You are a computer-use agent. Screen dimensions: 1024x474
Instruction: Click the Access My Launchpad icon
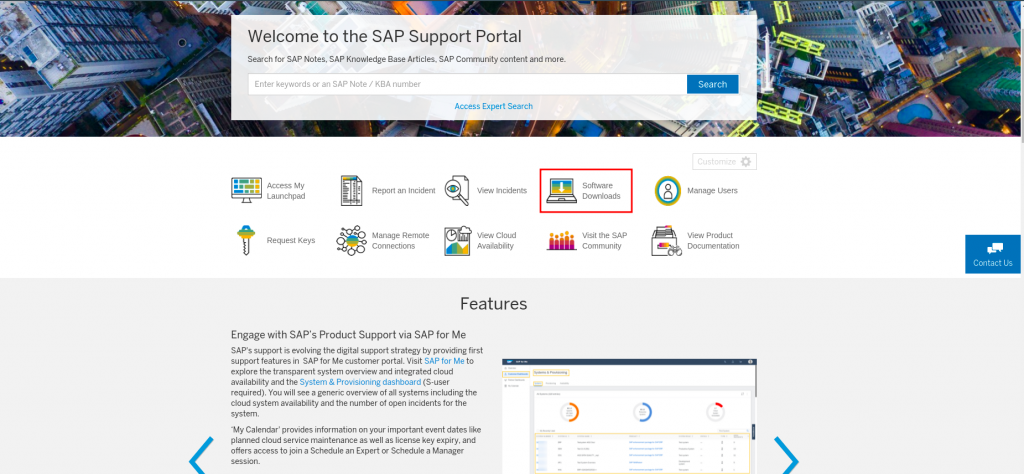246,190
